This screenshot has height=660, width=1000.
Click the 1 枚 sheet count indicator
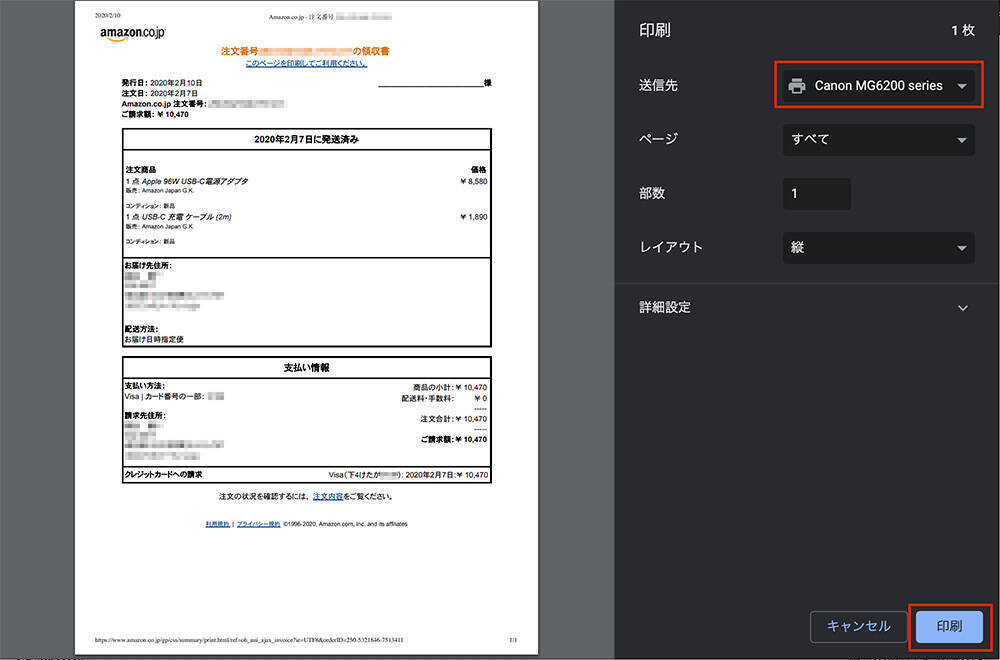click(x=962, y=31)
